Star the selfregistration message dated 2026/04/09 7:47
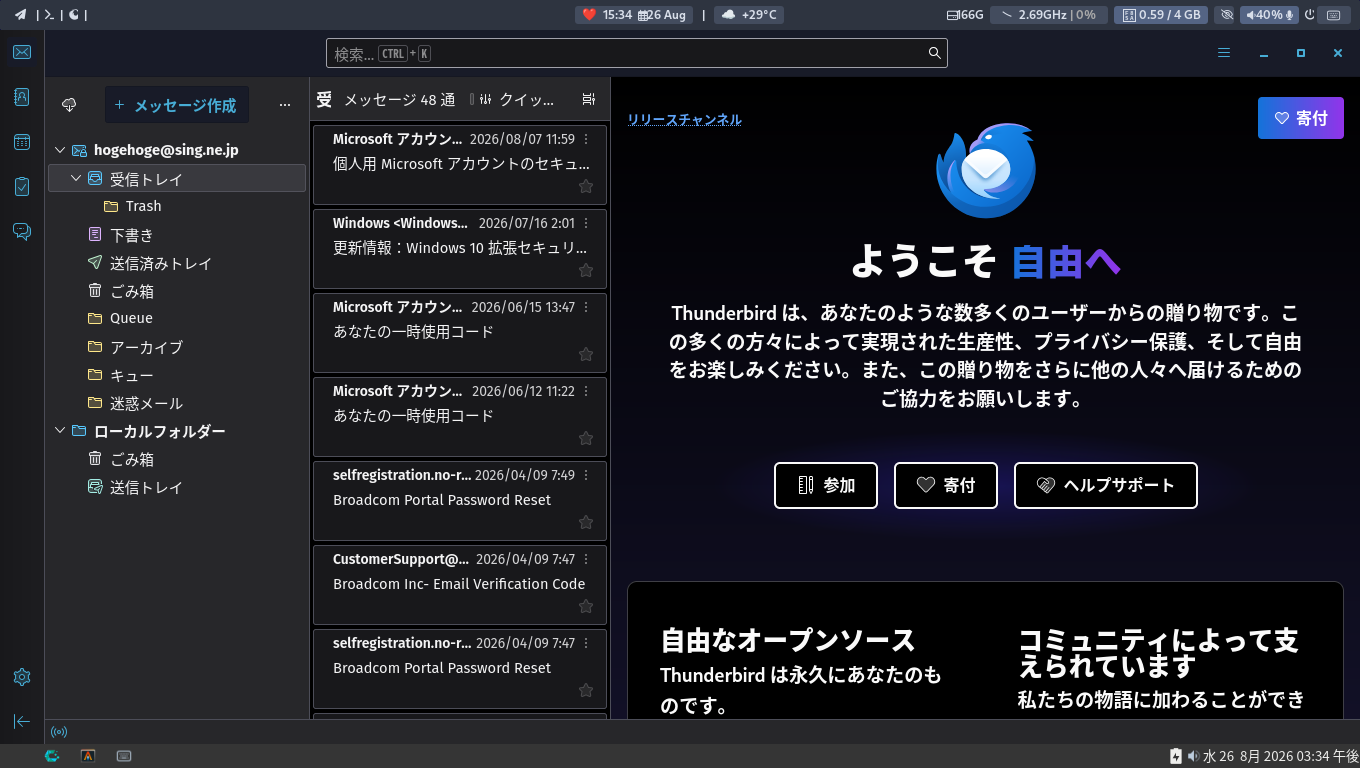 tap(586, 690)
